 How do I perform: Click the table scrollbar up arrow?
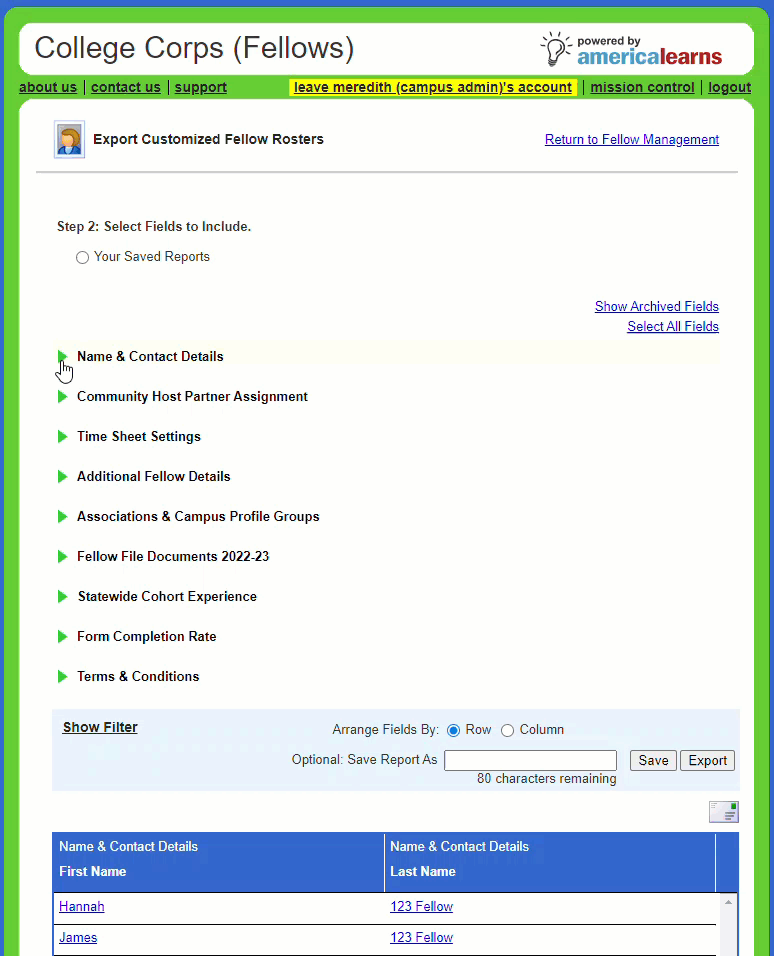tap(728, 903)
